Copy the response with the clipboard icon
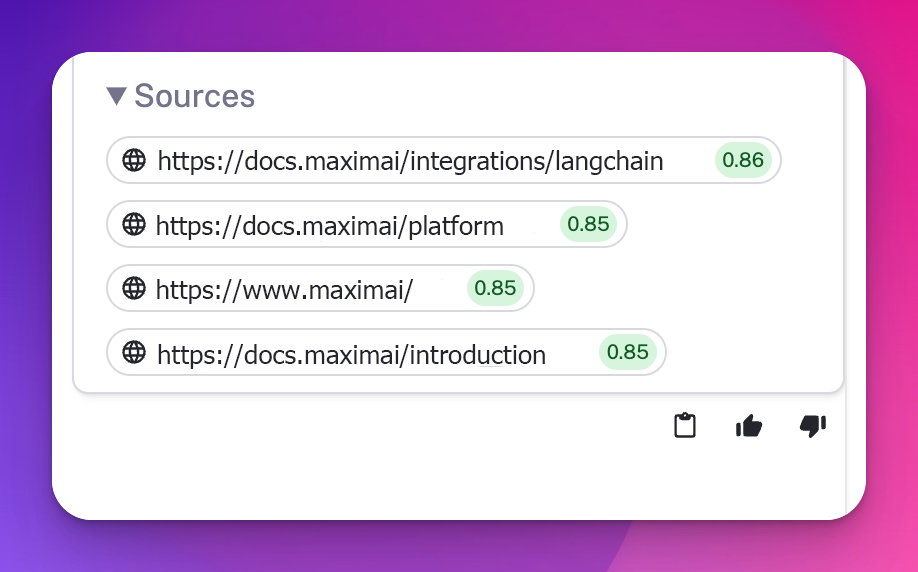The width and height of the screenshot is (918, 572). [684, 426]
